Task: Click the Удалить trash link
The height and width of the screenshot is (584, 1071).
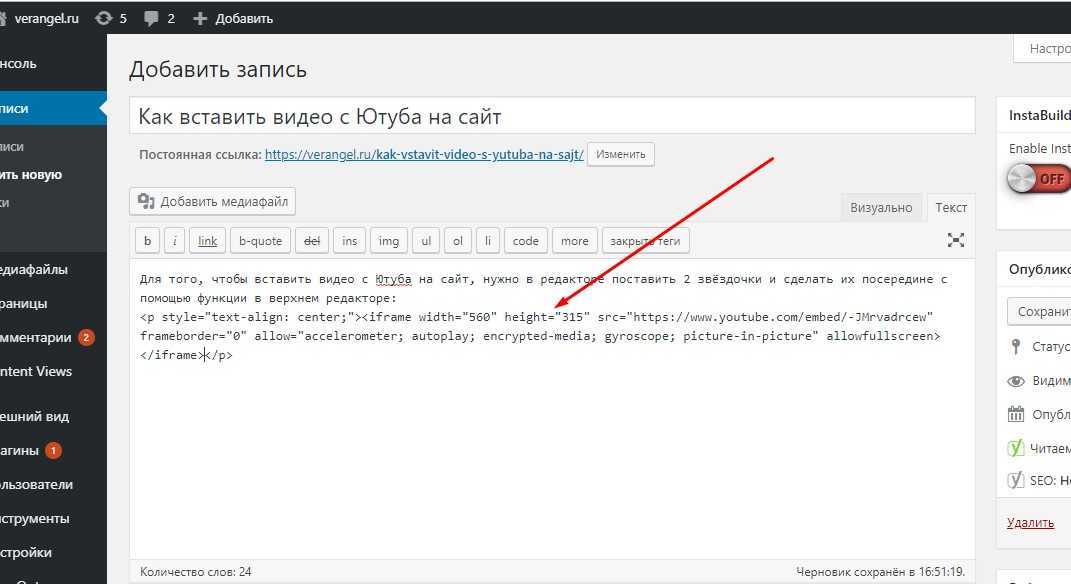Action: (x=1030, y=522)
